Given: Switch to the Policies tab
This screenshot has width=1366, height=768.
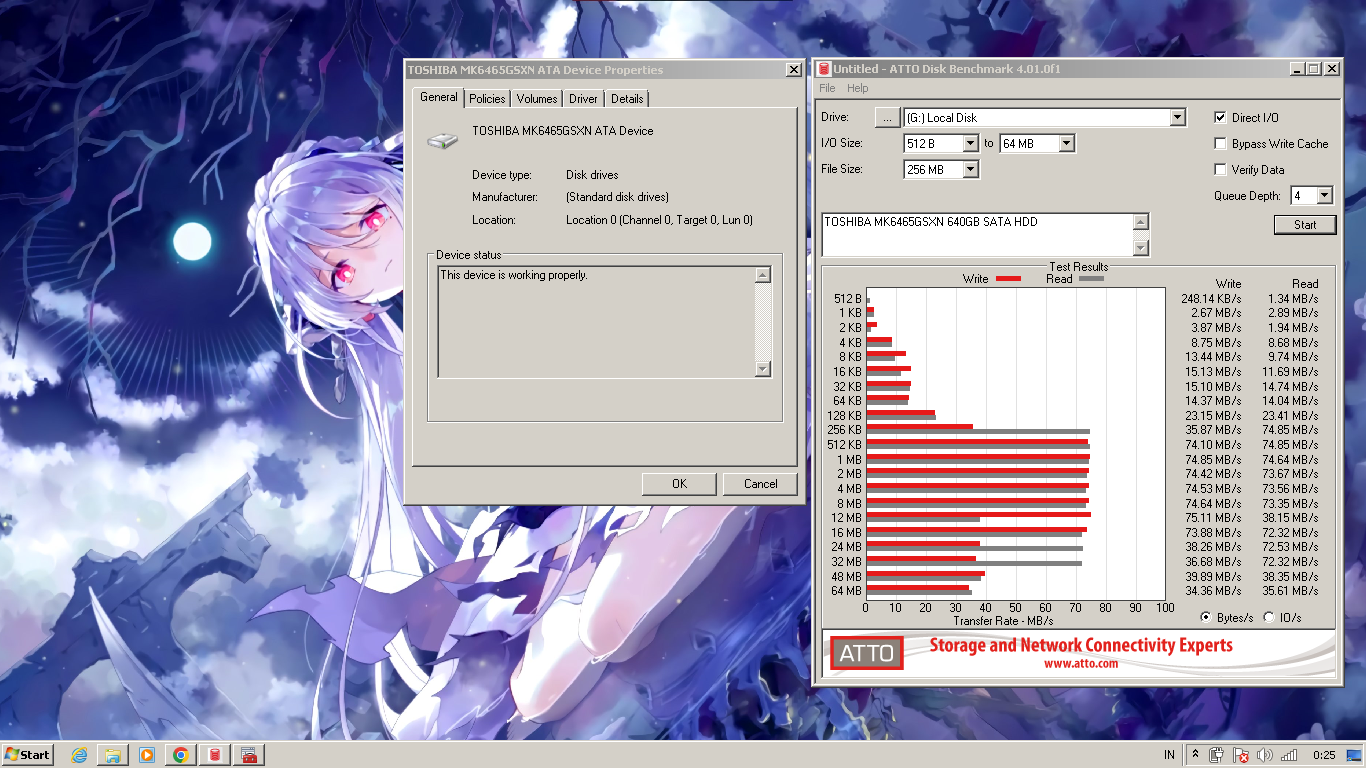Looking at the screenshot, I should point(487,98).
